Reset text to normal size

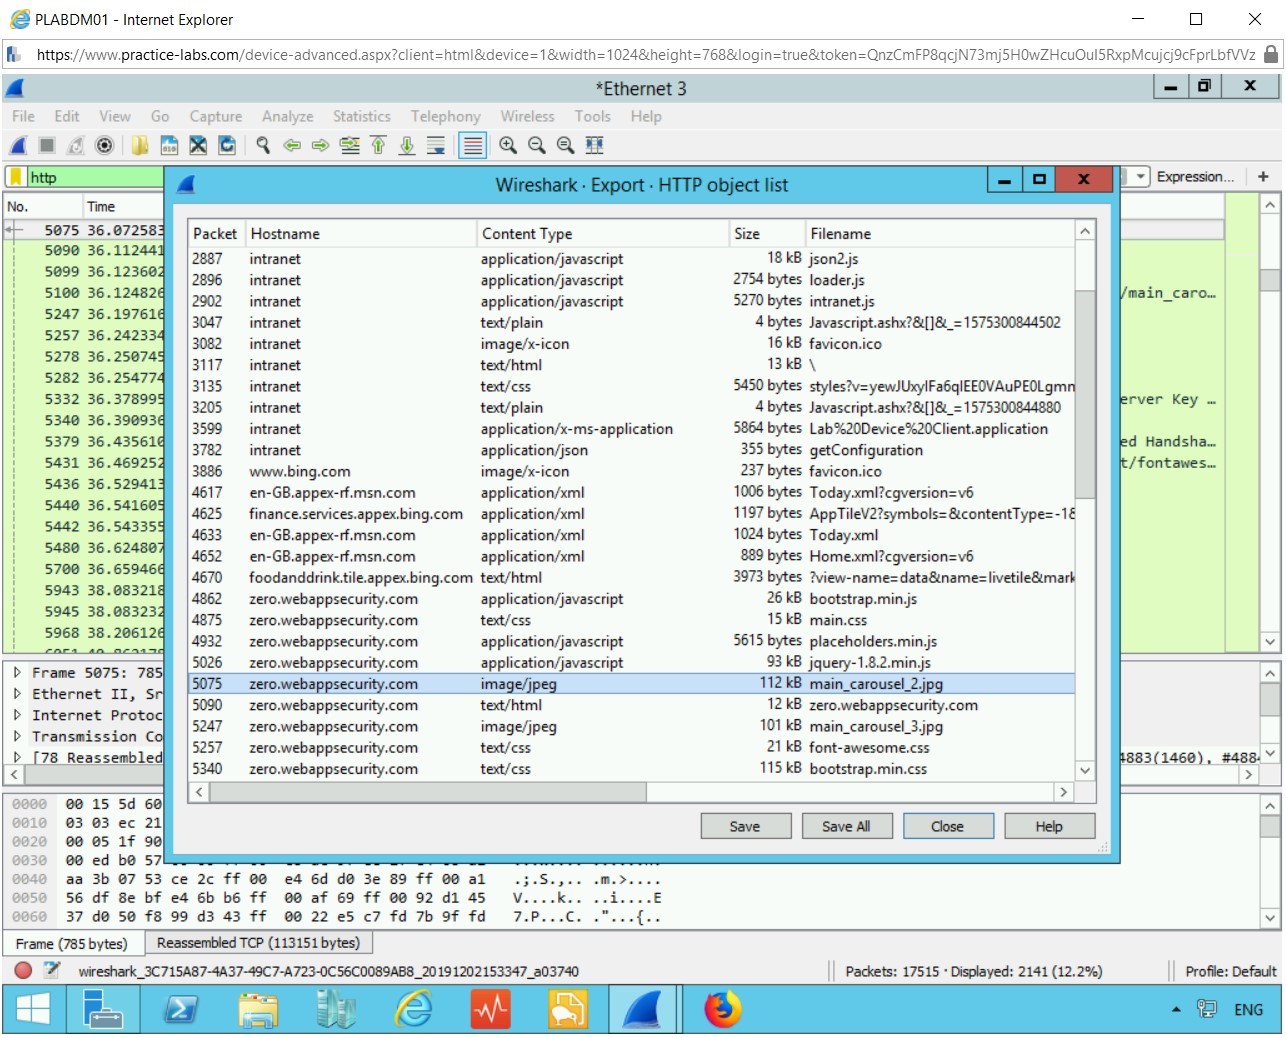pyautogui.click(x=566, y=146)
